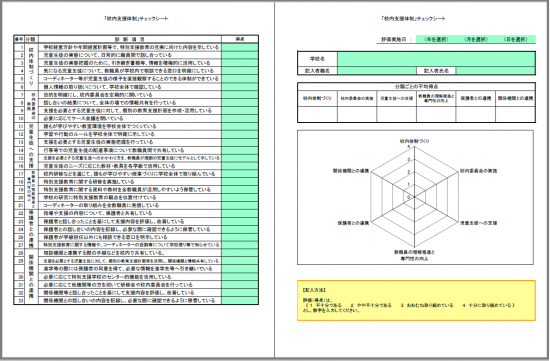Click the vertical 保護者との連携 category cell in the checklist

click(x=31, y=229)
